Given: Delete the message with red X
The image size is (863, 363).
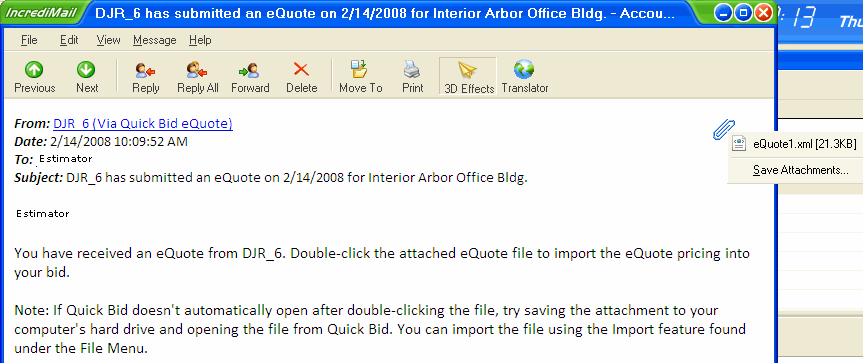Looking at the screenshot, I should (x=301, y=77).
